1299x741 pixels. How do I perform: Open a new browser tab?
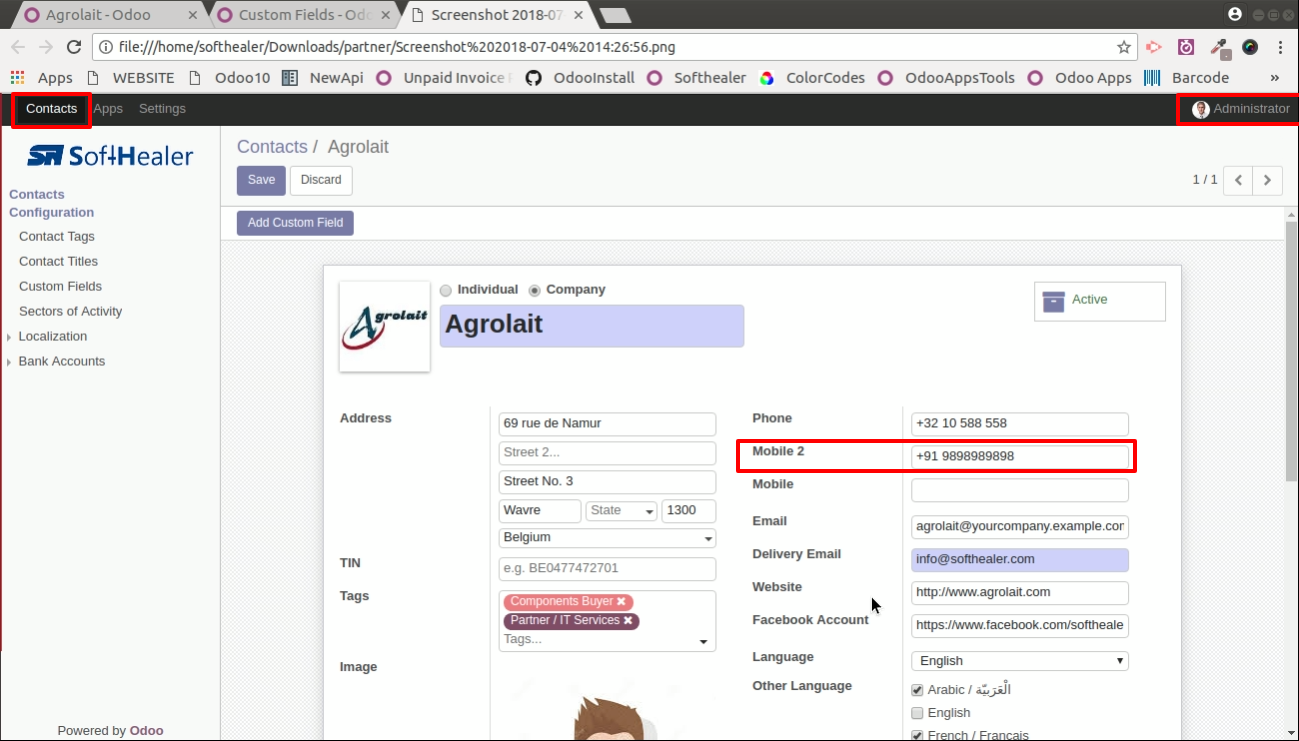click(x=614, y=15)
